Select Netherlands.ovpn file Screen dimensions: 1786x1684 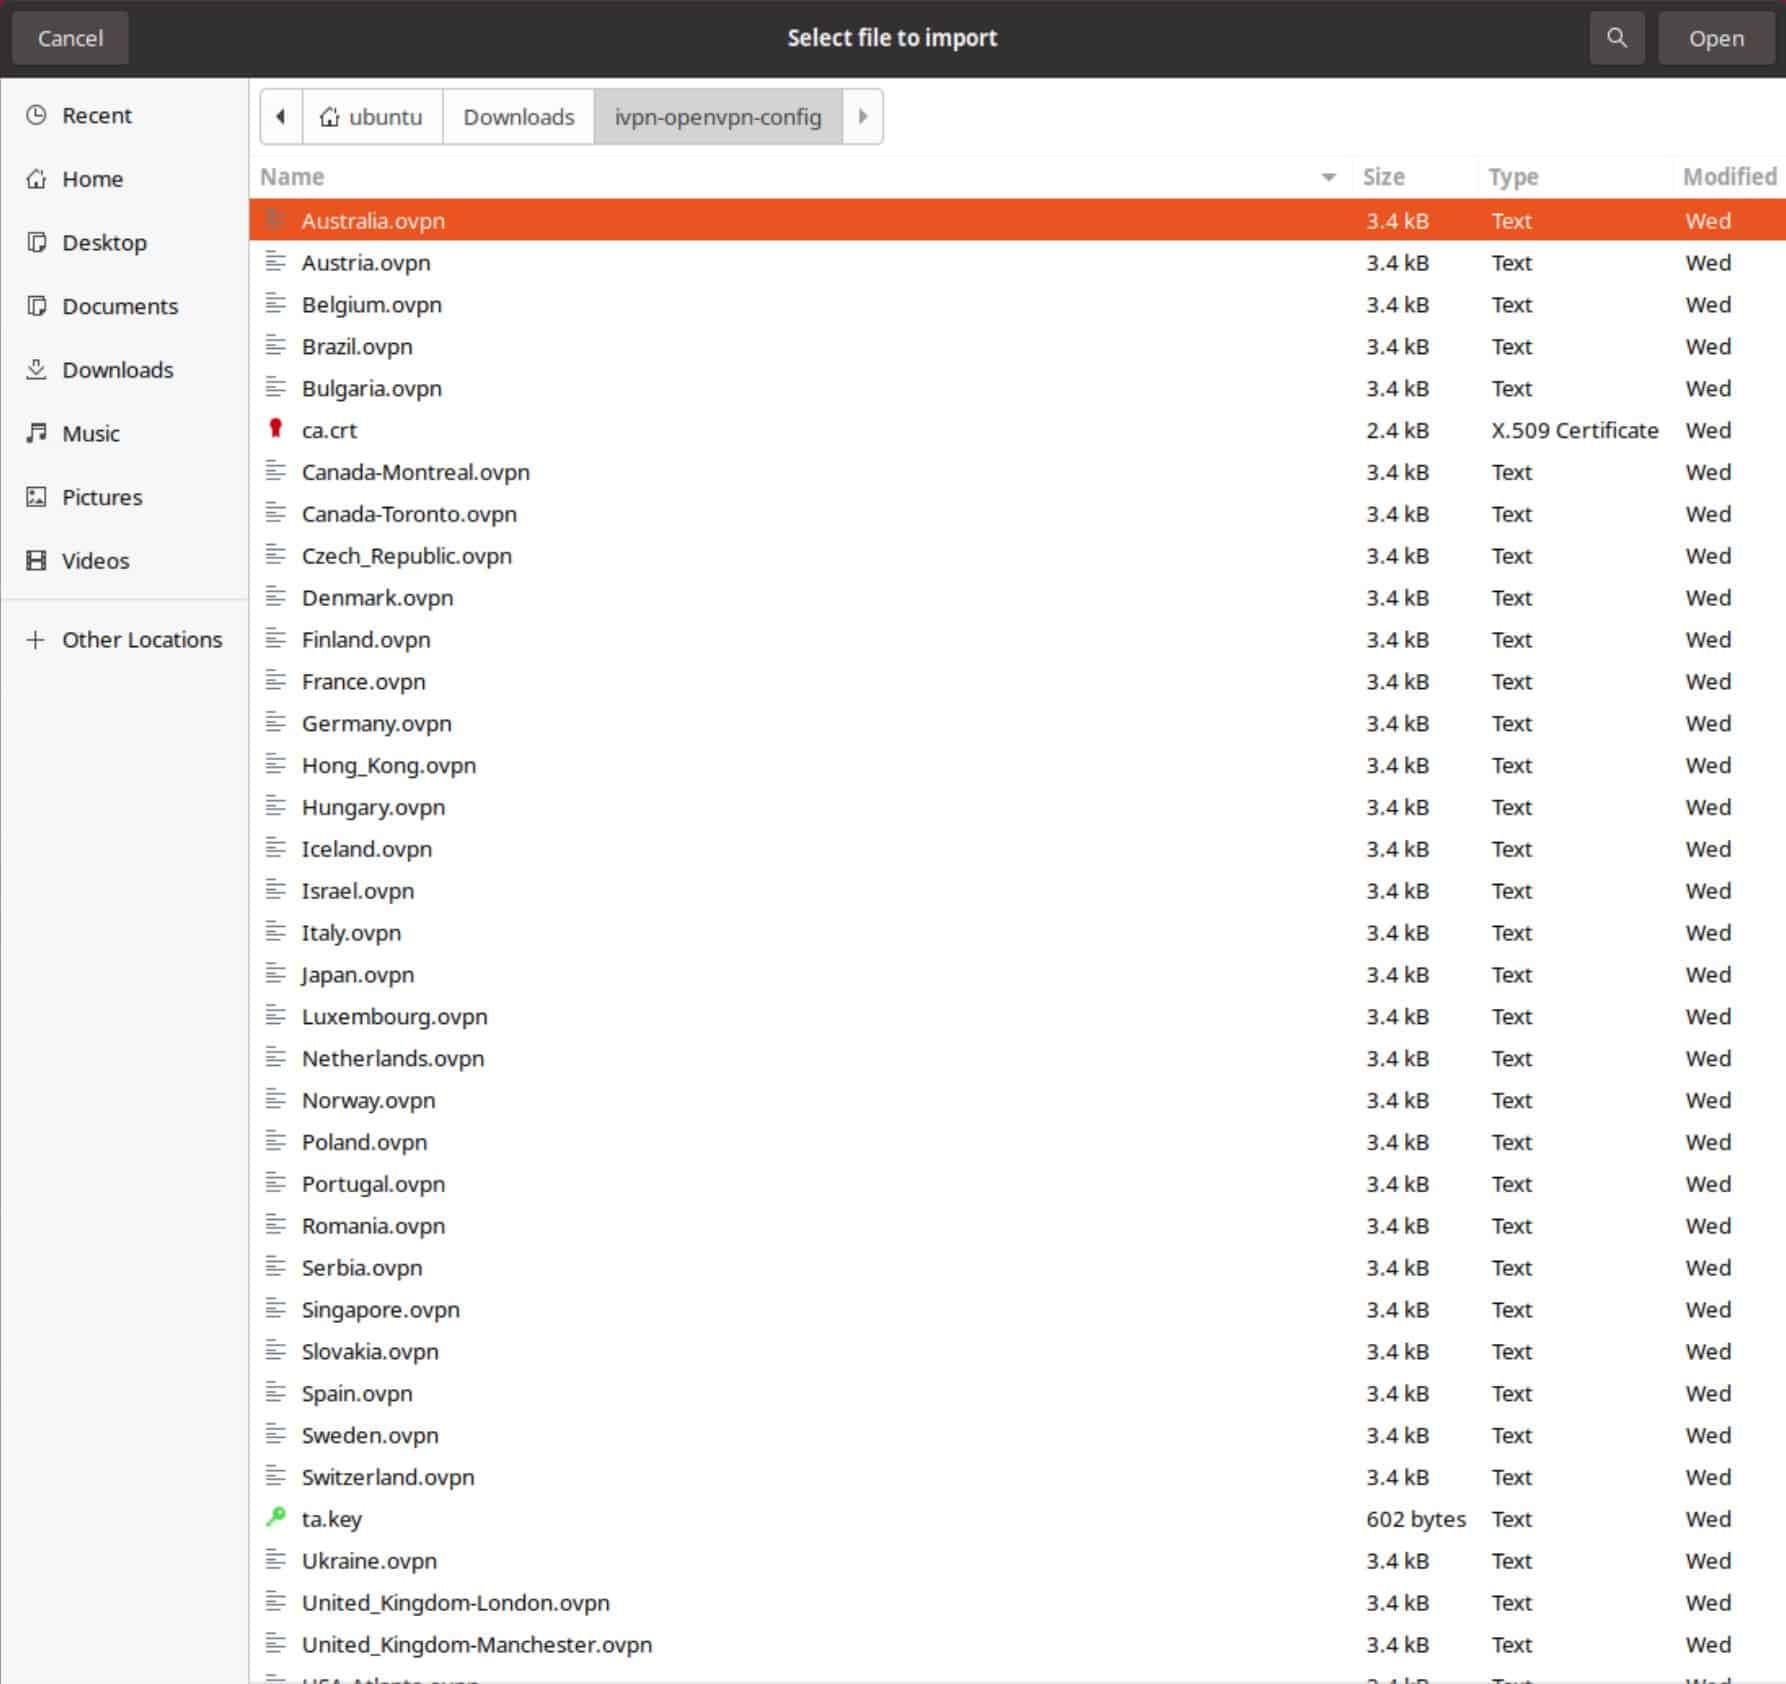point(1017,1058)
